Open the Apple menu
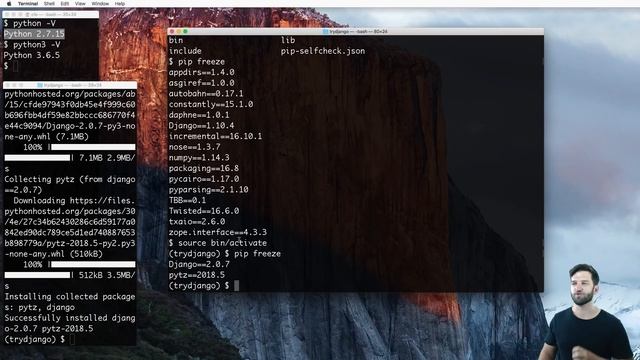 [9, 3]
